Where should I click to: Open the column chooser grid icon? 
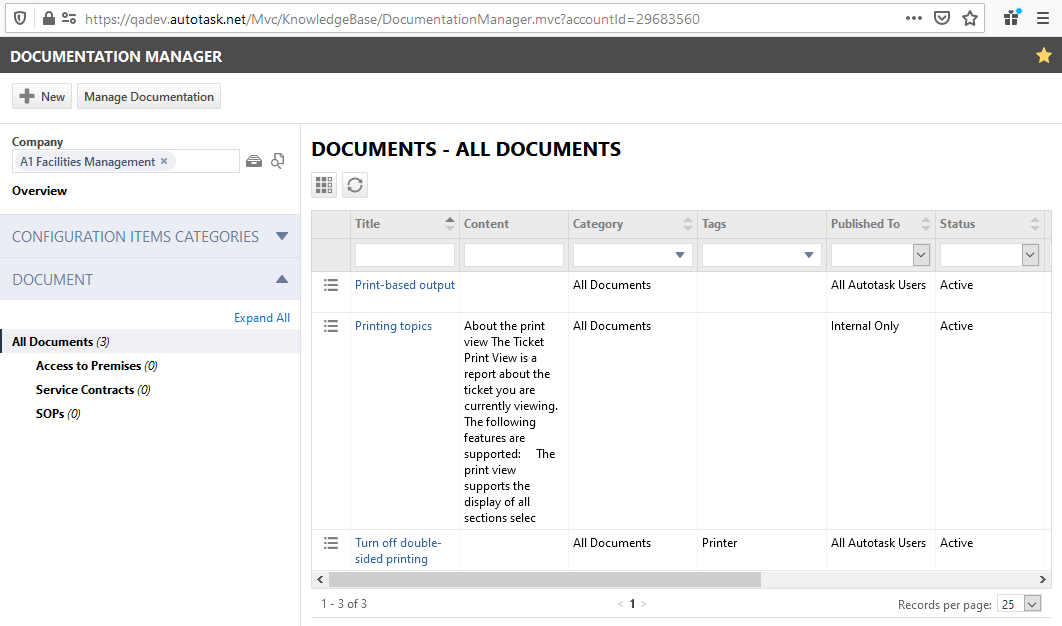[x=324, y=185]
